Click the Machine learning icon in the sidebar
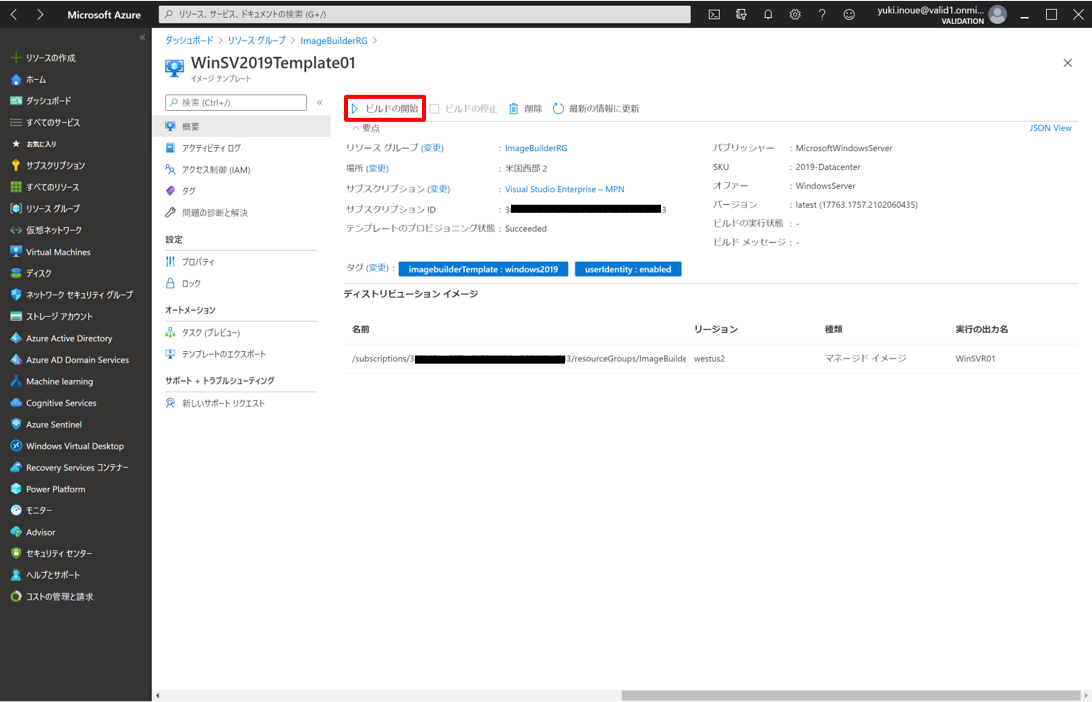 16,382
